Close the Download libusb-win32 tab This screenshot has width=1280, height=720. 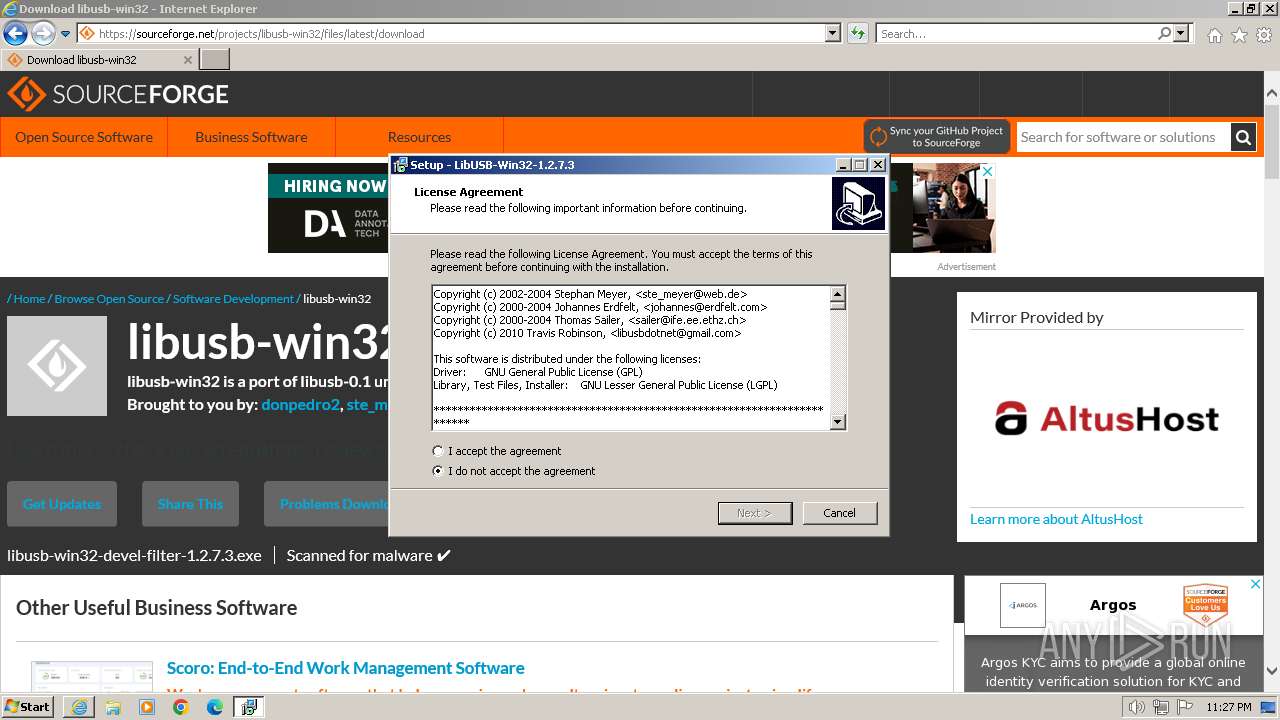coord(188,60)
